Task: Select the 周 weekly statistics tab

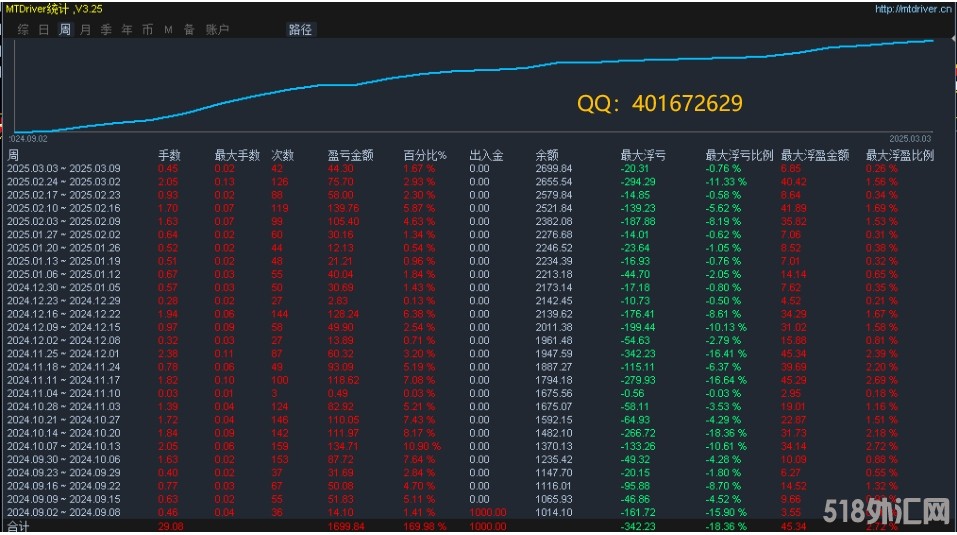Action: [x=64, y=30]
